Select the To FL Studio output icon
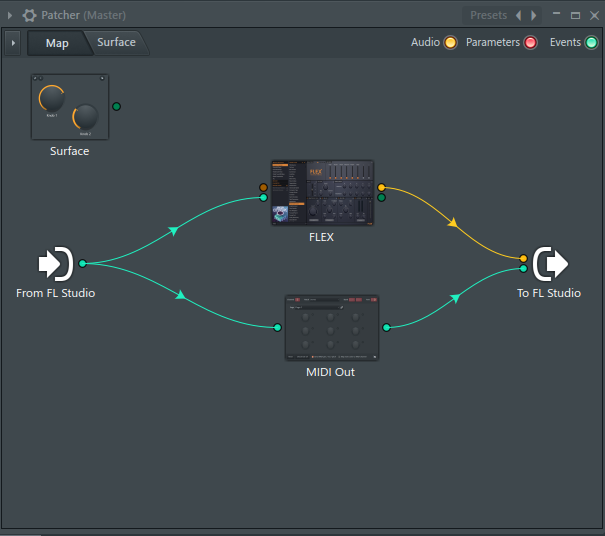Image resolution: width=605 pixels, height=536 pixels. coord(551,264)
